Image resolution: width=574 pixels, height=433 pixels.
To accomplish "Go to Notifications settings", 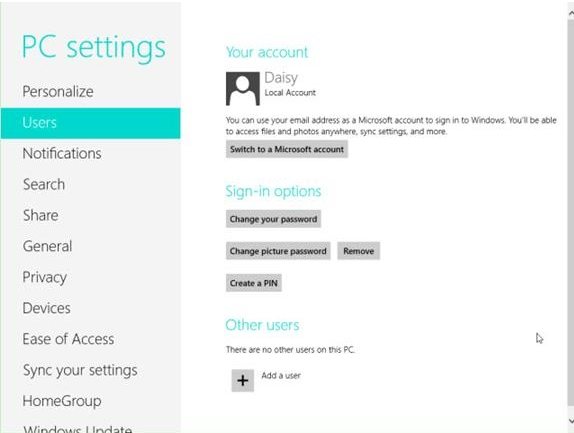I will 62,153.
